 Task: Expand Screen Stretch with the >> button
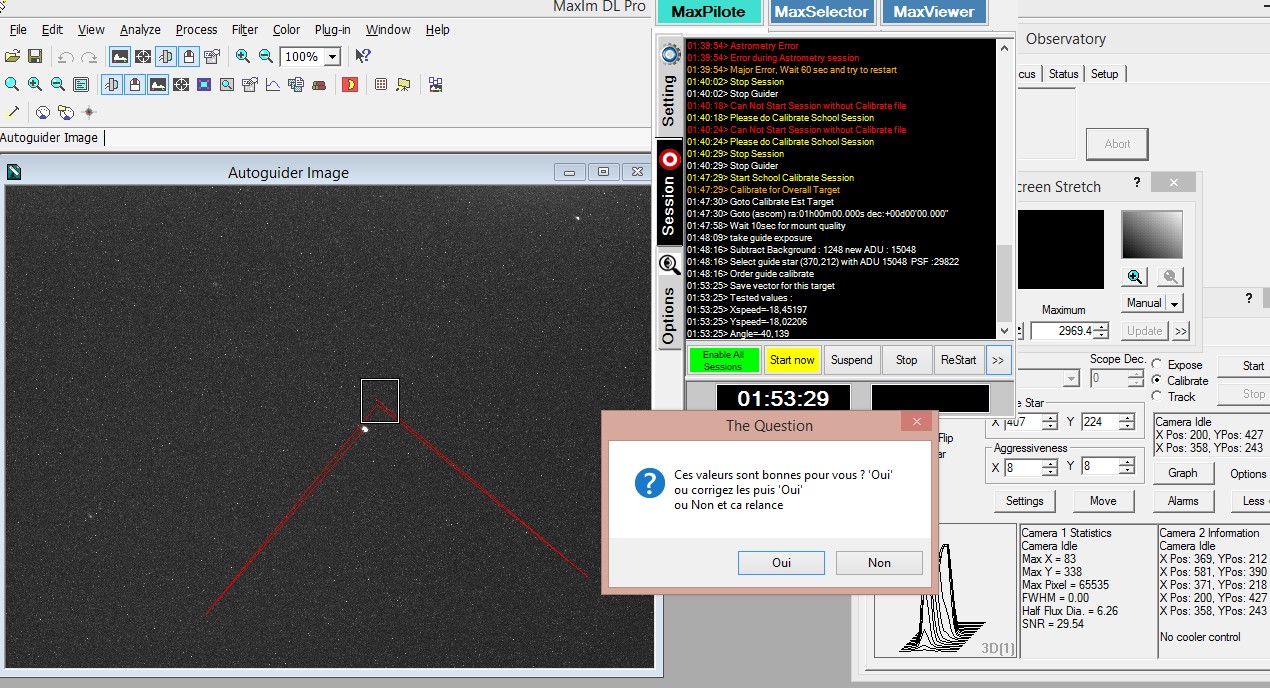[x=1181, y=331]
